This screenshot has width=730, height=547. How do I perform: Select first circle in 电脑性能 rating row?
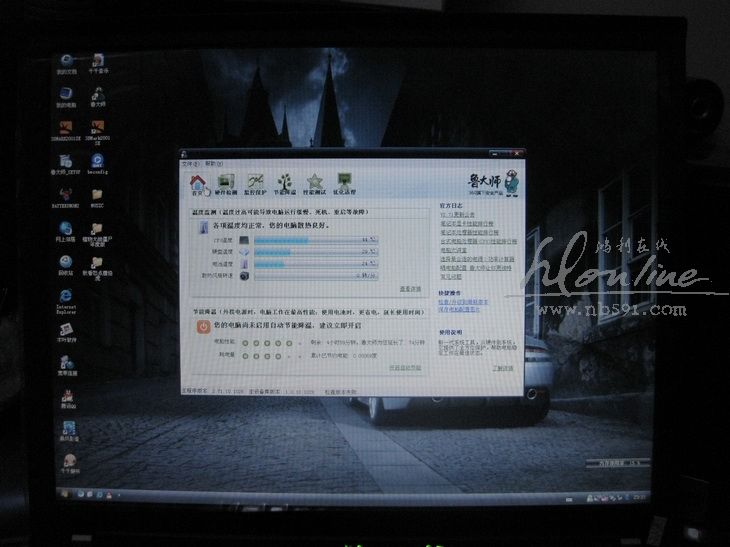tap(245, 344)
